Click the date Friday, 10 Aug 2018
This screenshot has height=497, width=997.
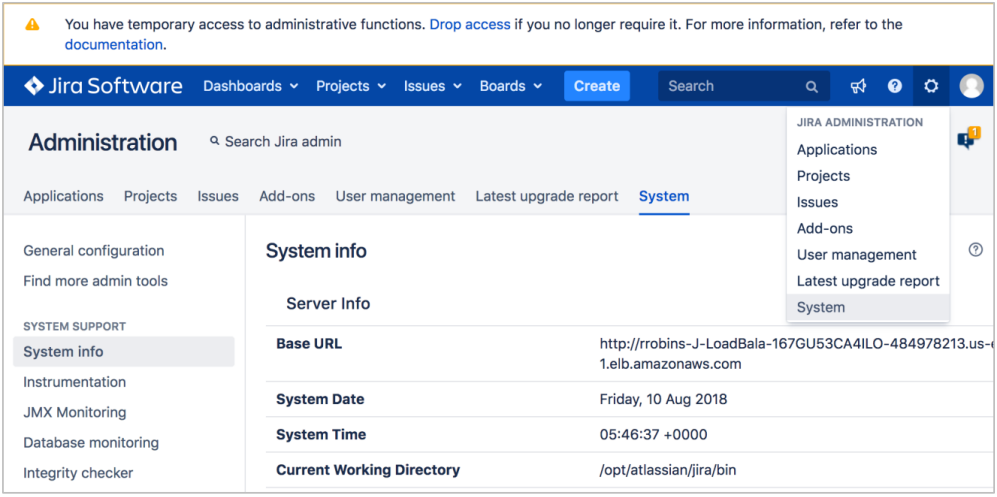pos(663,400)
